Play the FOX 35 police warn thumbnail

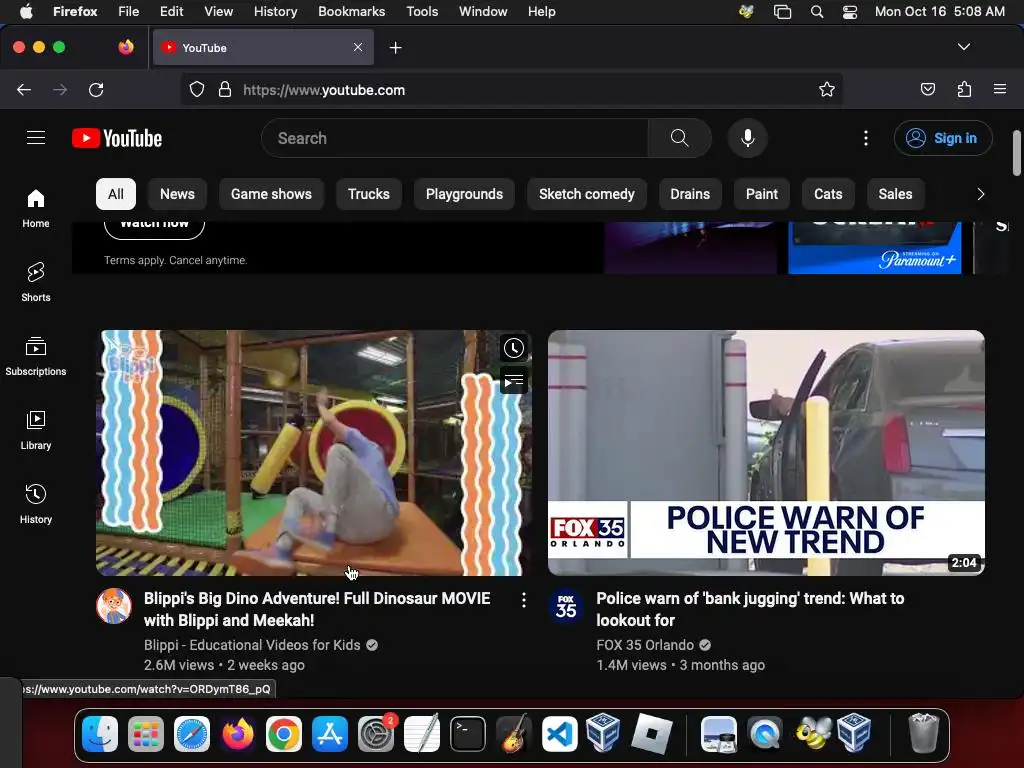click(x=766, y=453)
